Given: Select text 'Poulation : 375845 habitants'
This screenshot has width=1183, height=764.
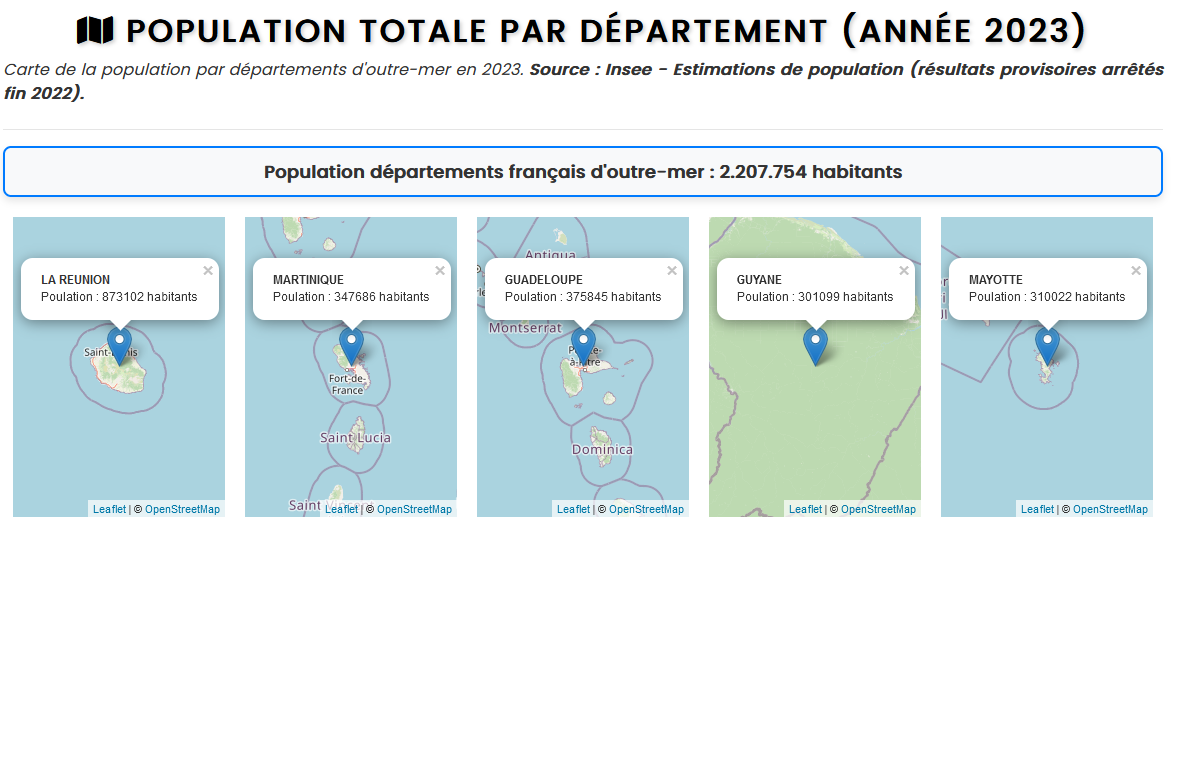Looking at the screenshot, I should tap(583, 297).
